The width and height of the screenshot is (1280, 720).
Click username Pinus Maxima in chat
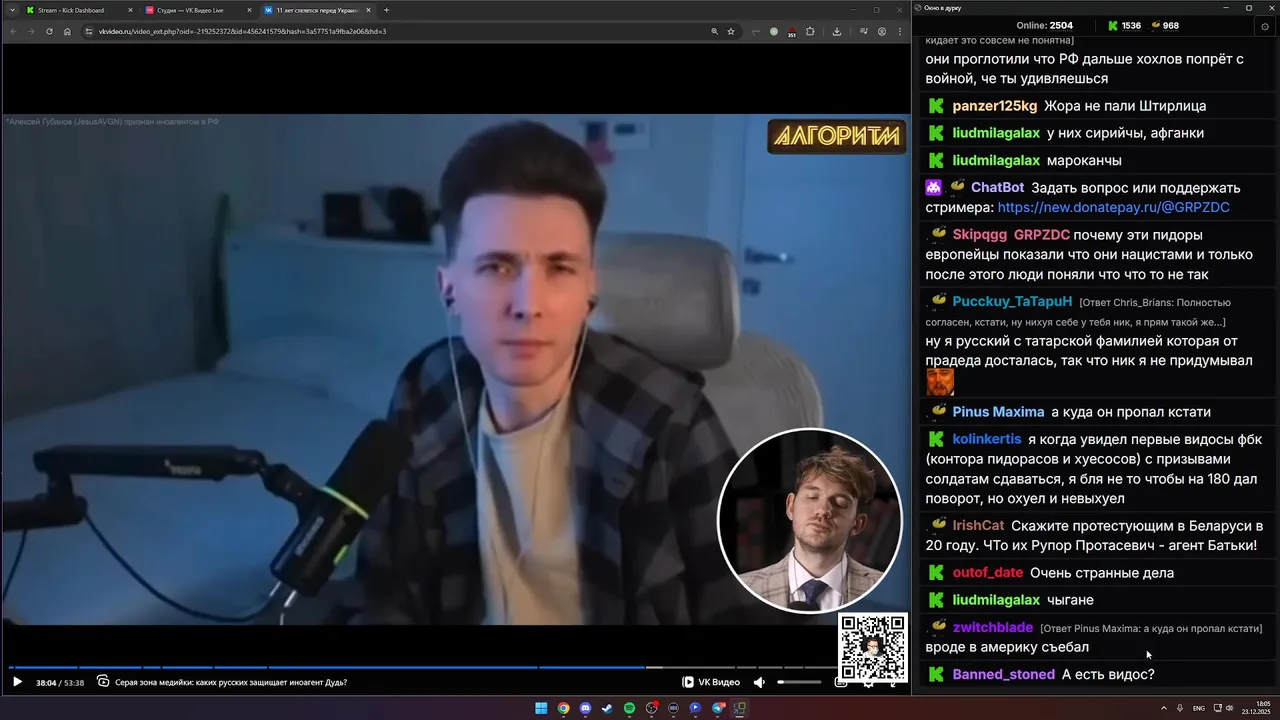998,412
